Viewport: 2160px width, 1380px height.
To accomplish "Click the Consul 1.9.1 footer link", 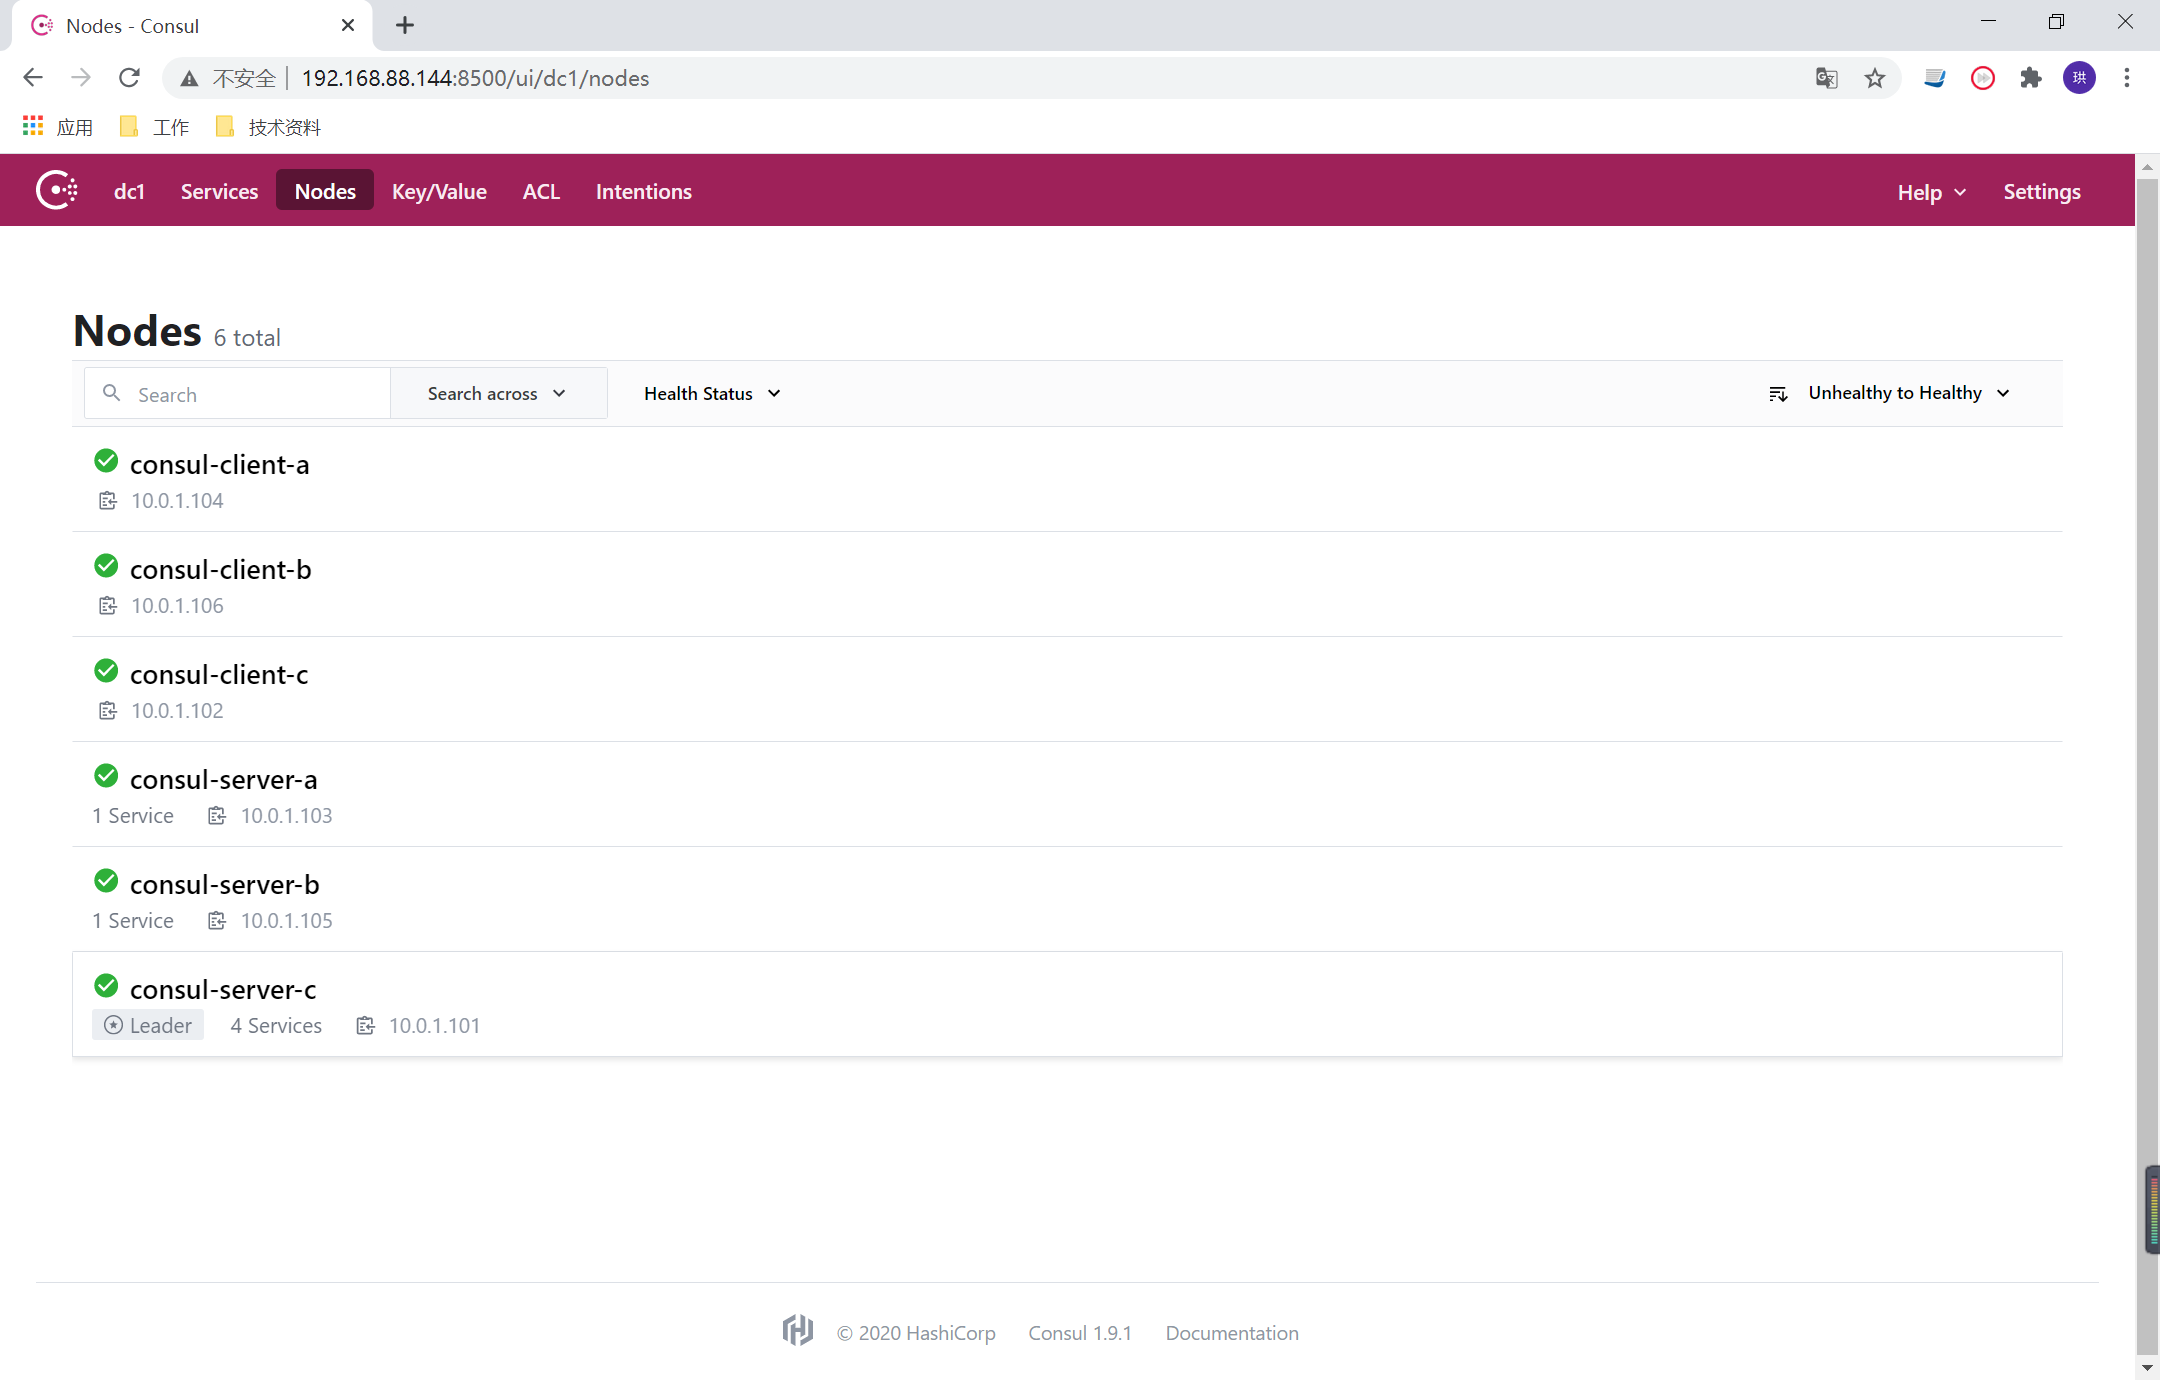I will (x=1080, y=1333).
